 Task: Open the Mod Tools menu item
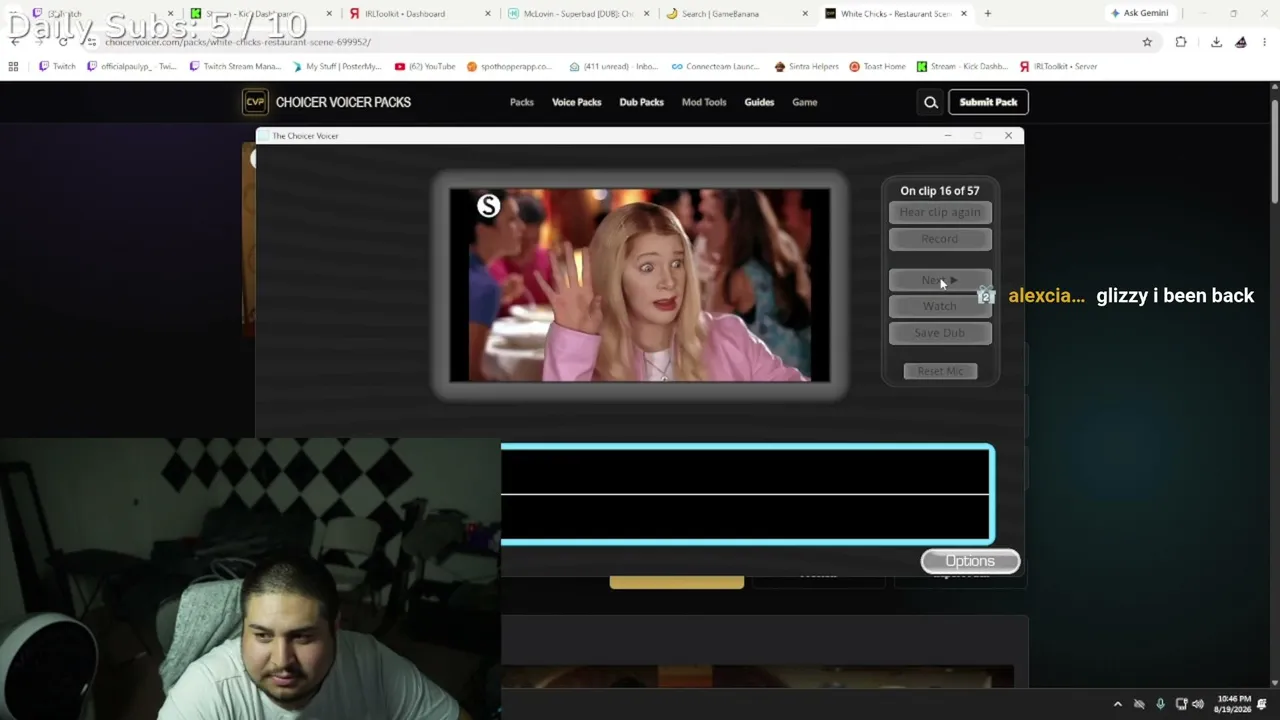(x=704, y=102)
